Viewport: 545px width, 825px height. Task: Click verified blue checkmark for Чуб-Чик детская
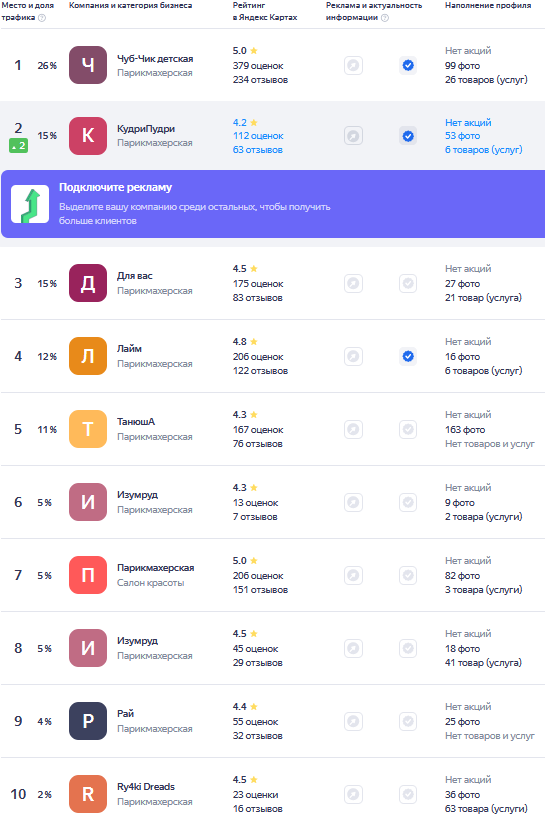(408, 65)
